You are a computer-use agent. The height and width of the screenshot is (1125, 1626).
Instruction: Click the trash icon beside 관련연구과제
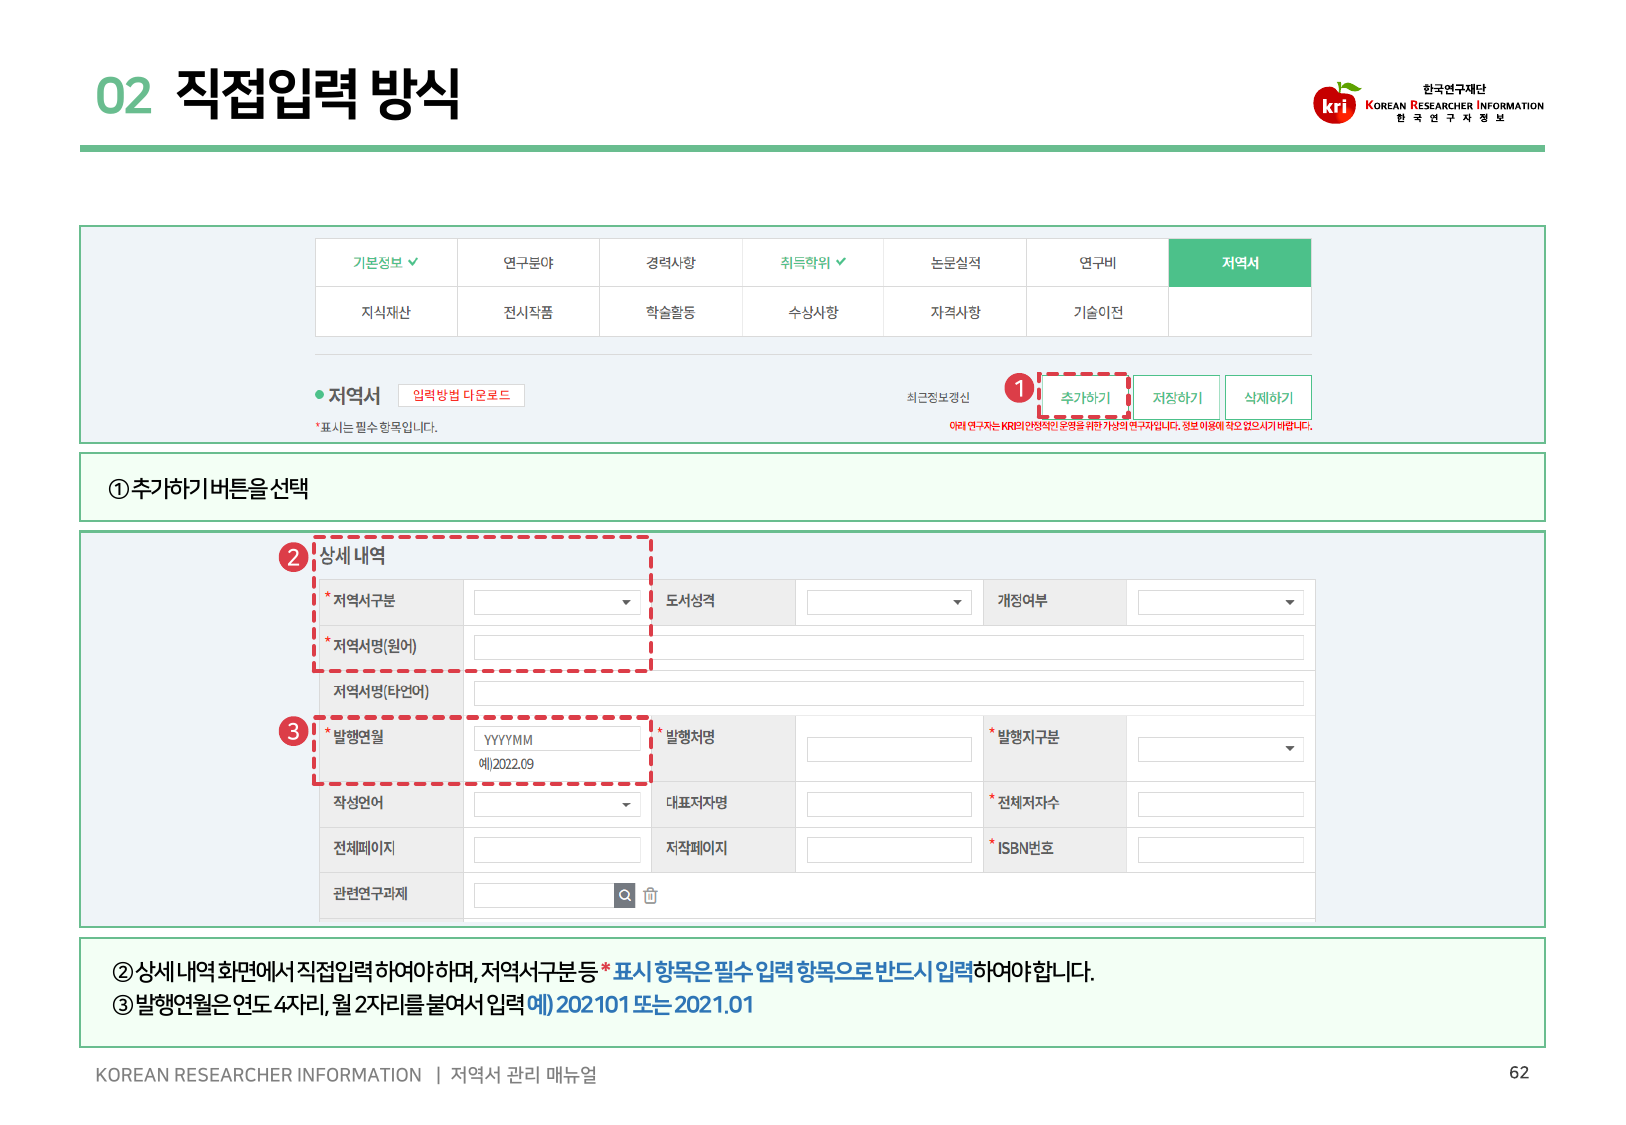tap(650, 895)
